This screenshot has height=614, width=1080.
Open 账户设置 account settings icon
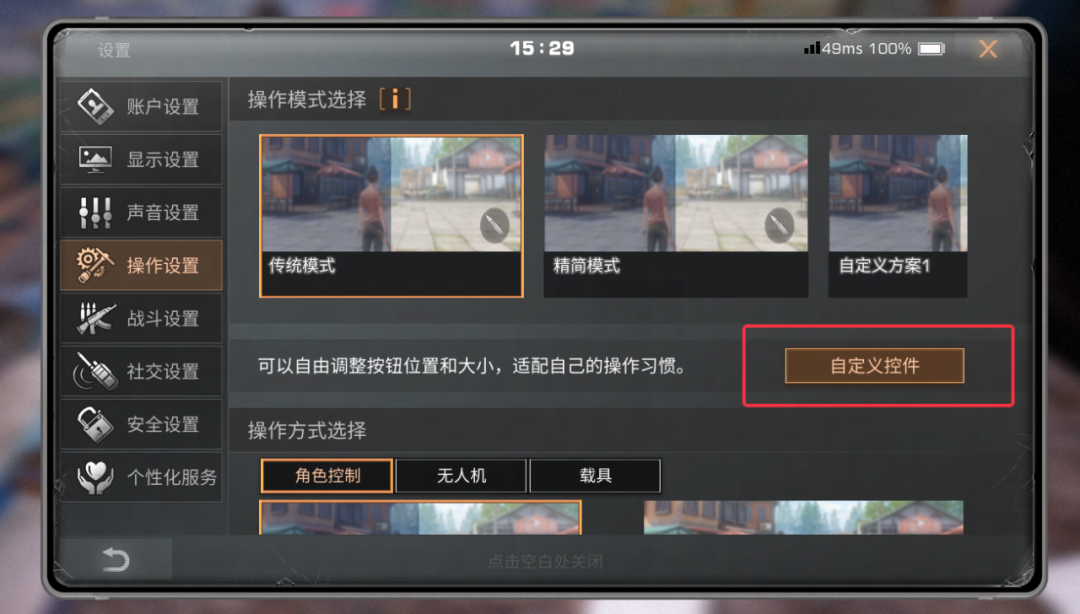95,106
